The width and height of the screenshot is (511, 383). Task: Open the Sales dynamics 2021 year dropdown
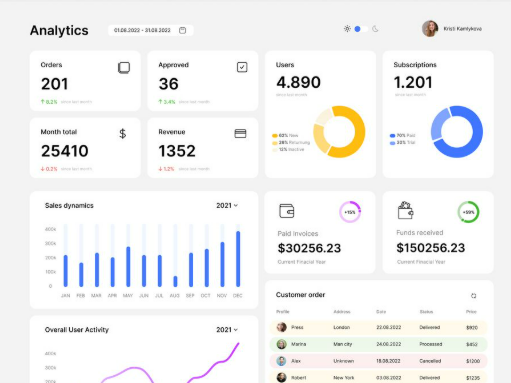pos(227,206)
